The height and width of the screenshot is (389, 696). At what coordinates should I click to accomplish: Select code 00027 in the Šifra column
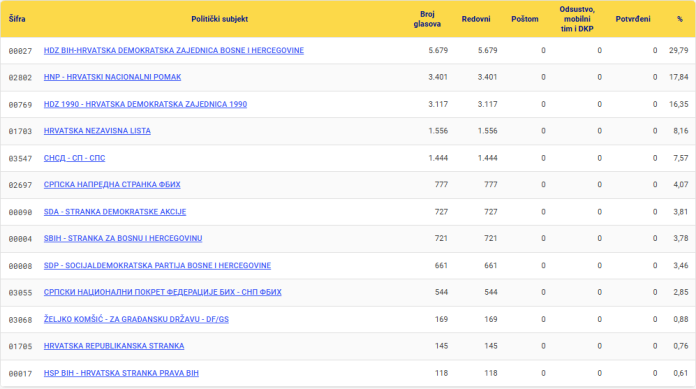(20, 51)
